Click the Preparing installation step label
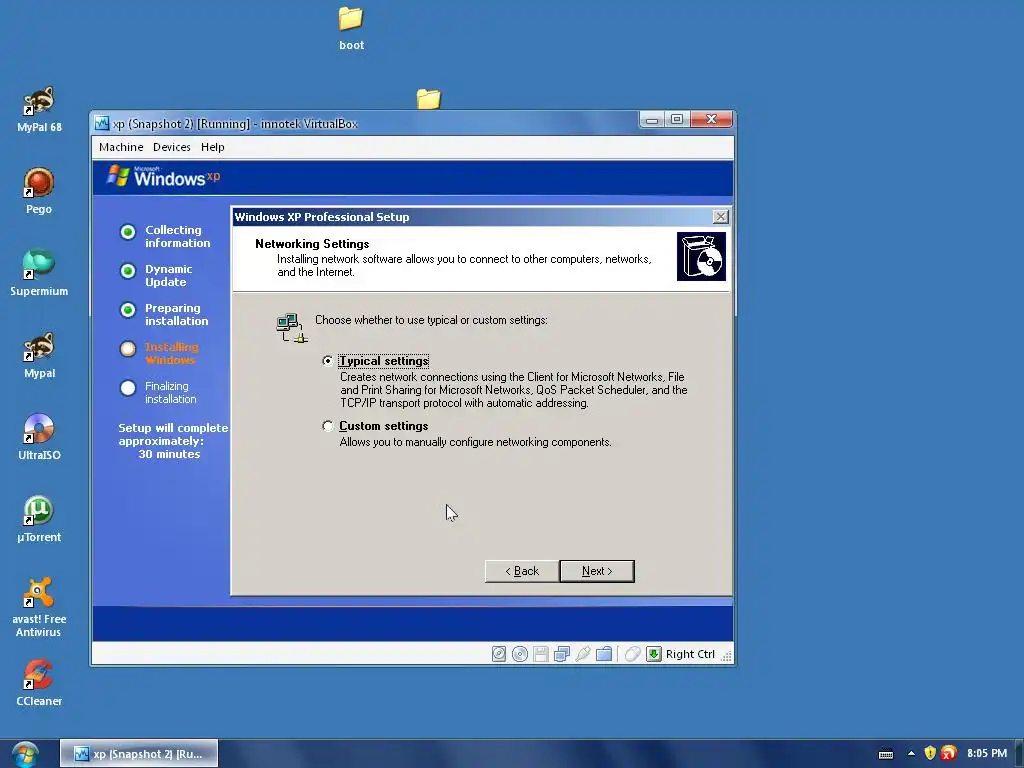Screen dimensions: 1024x768 (x=176, y=315)
